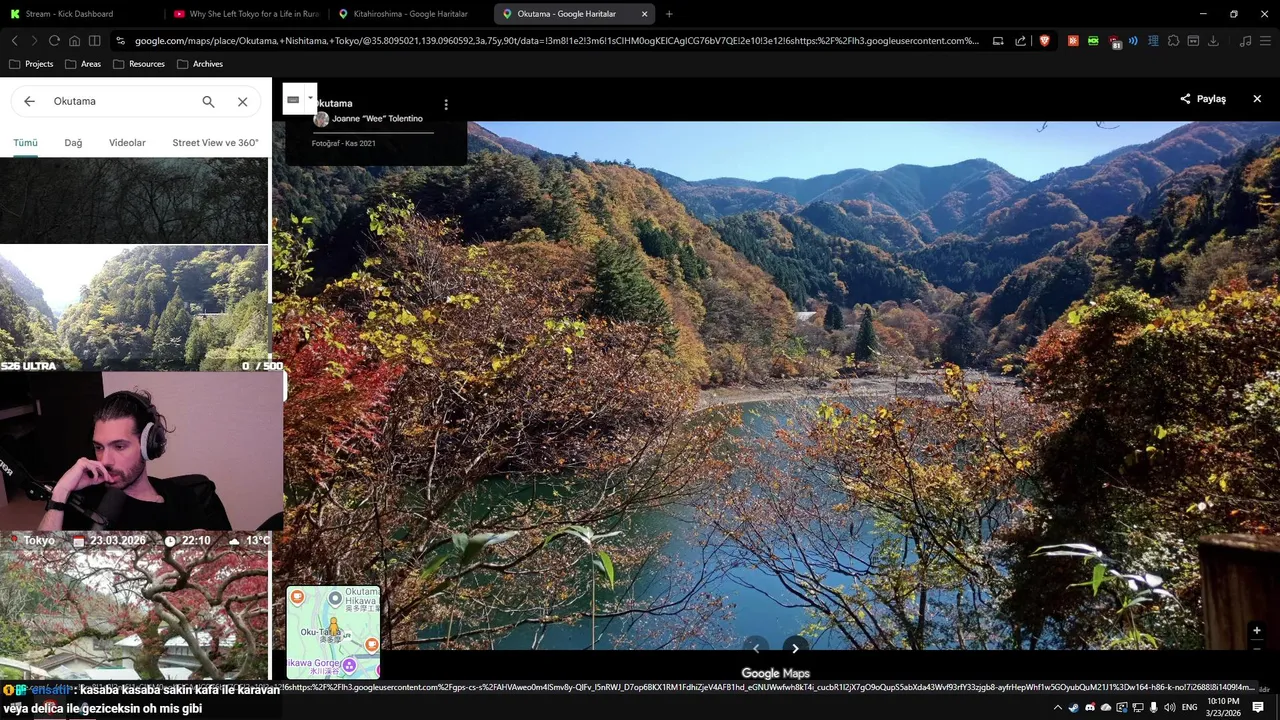1280x720 pixels.
Task: Click contributor name Joanne "Wee" Tolentino
Action: point(377,119)
